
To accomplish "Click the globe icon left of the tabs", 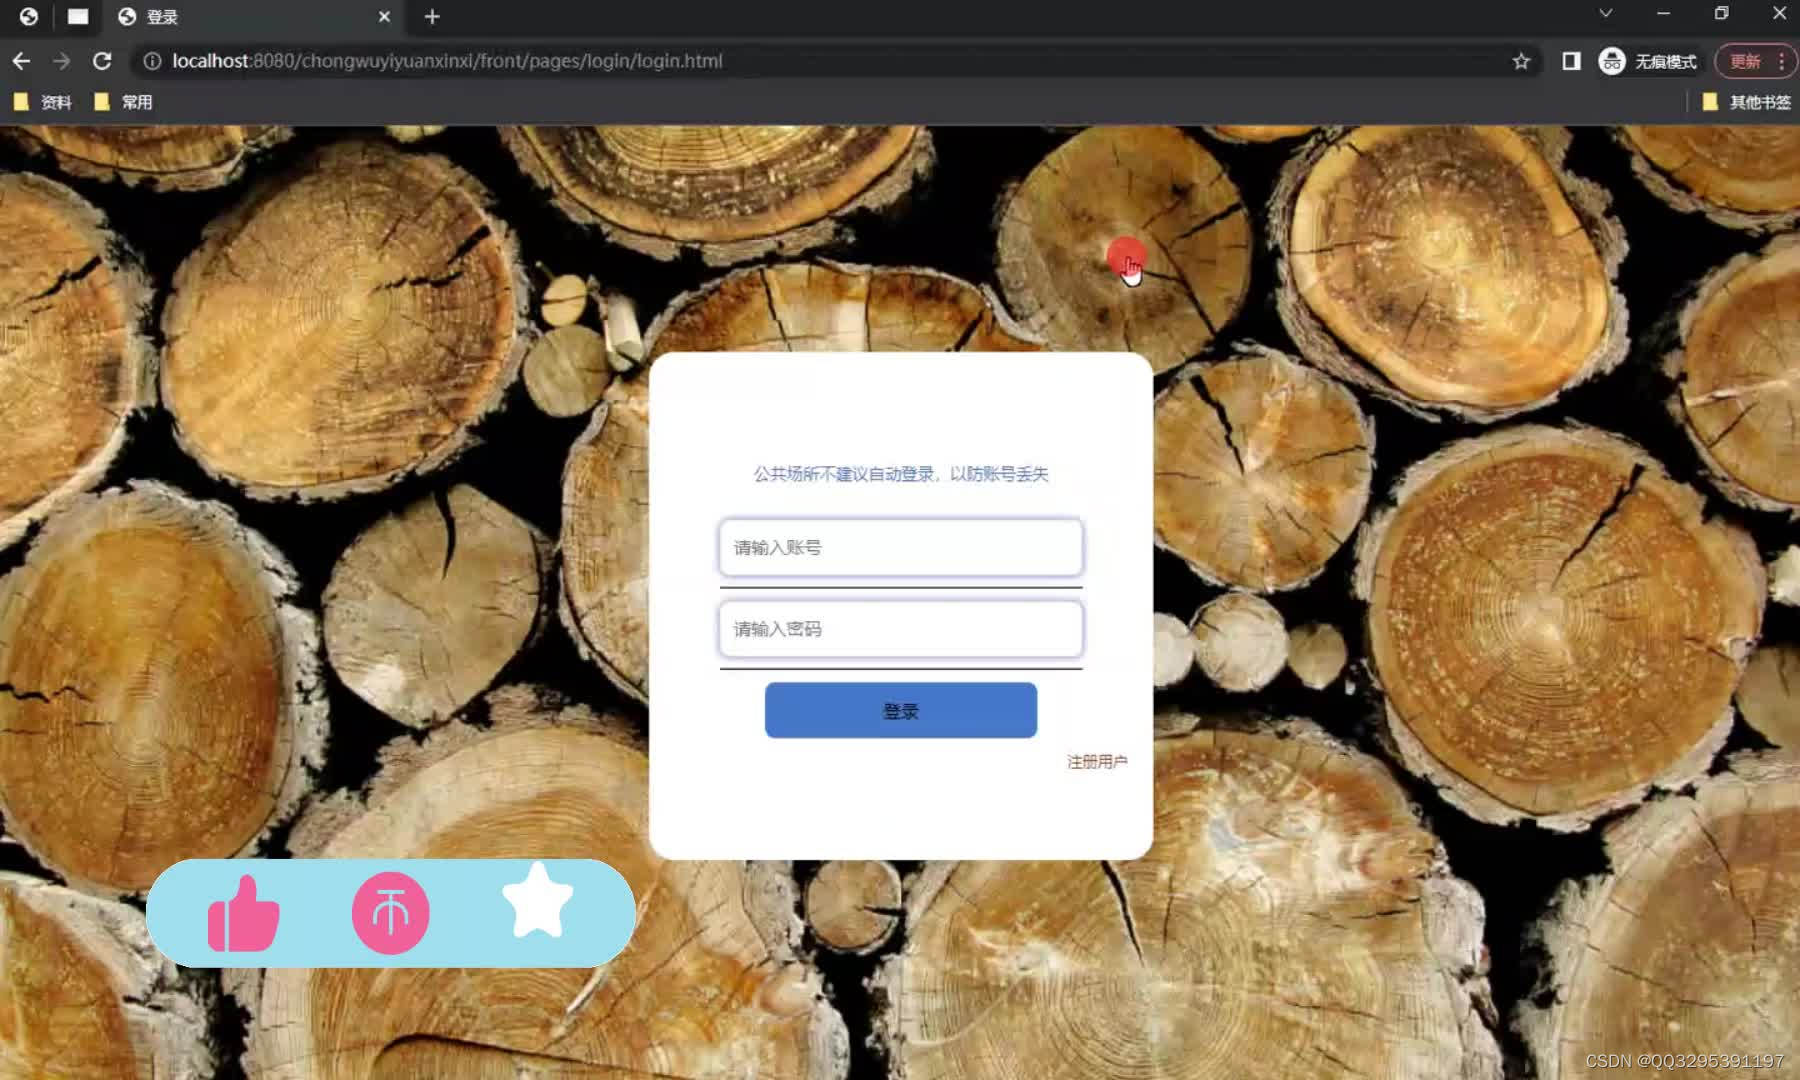I will point(29,16).
